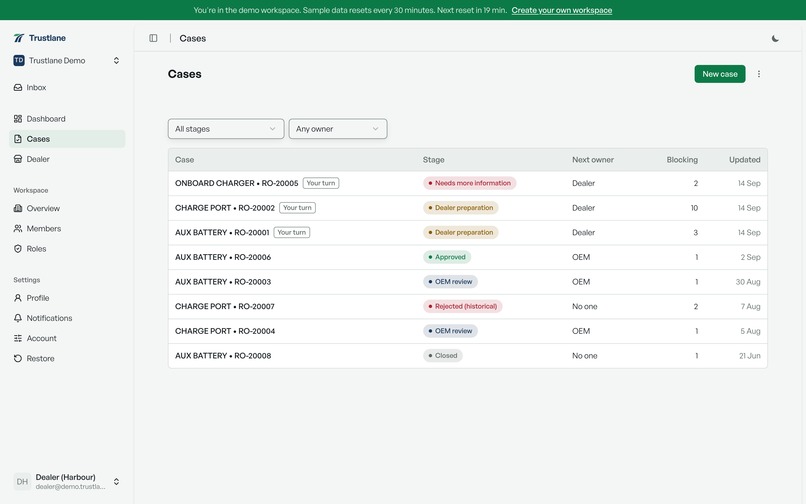
Task: Click the Case column header
Action: pyautogui.click(x=184, y=160)
